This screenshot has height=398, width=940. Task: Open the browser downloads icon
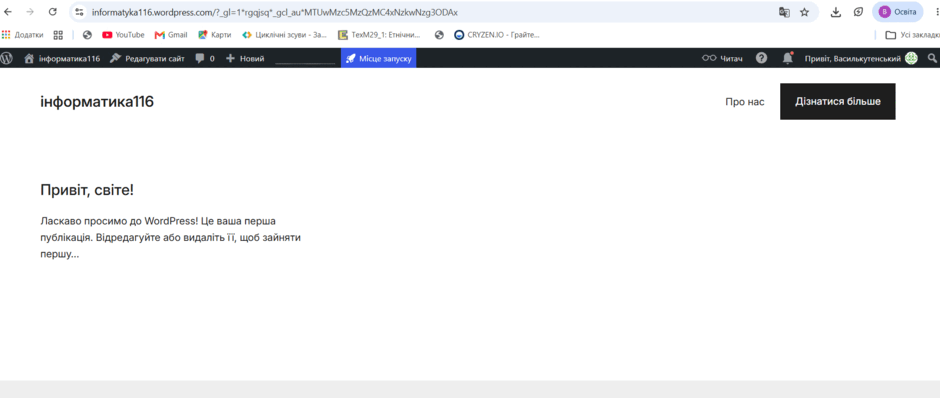coord(836,12)
